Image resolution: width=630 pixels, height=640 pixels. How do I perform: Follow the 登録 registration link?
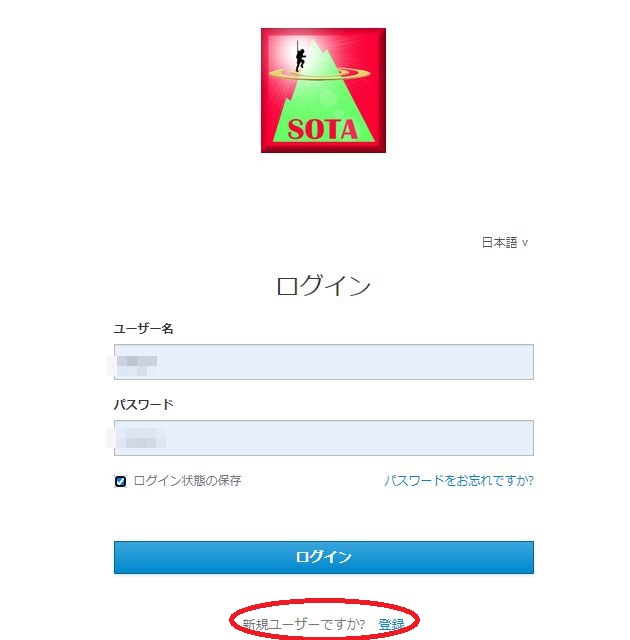(x=391, y=624)
